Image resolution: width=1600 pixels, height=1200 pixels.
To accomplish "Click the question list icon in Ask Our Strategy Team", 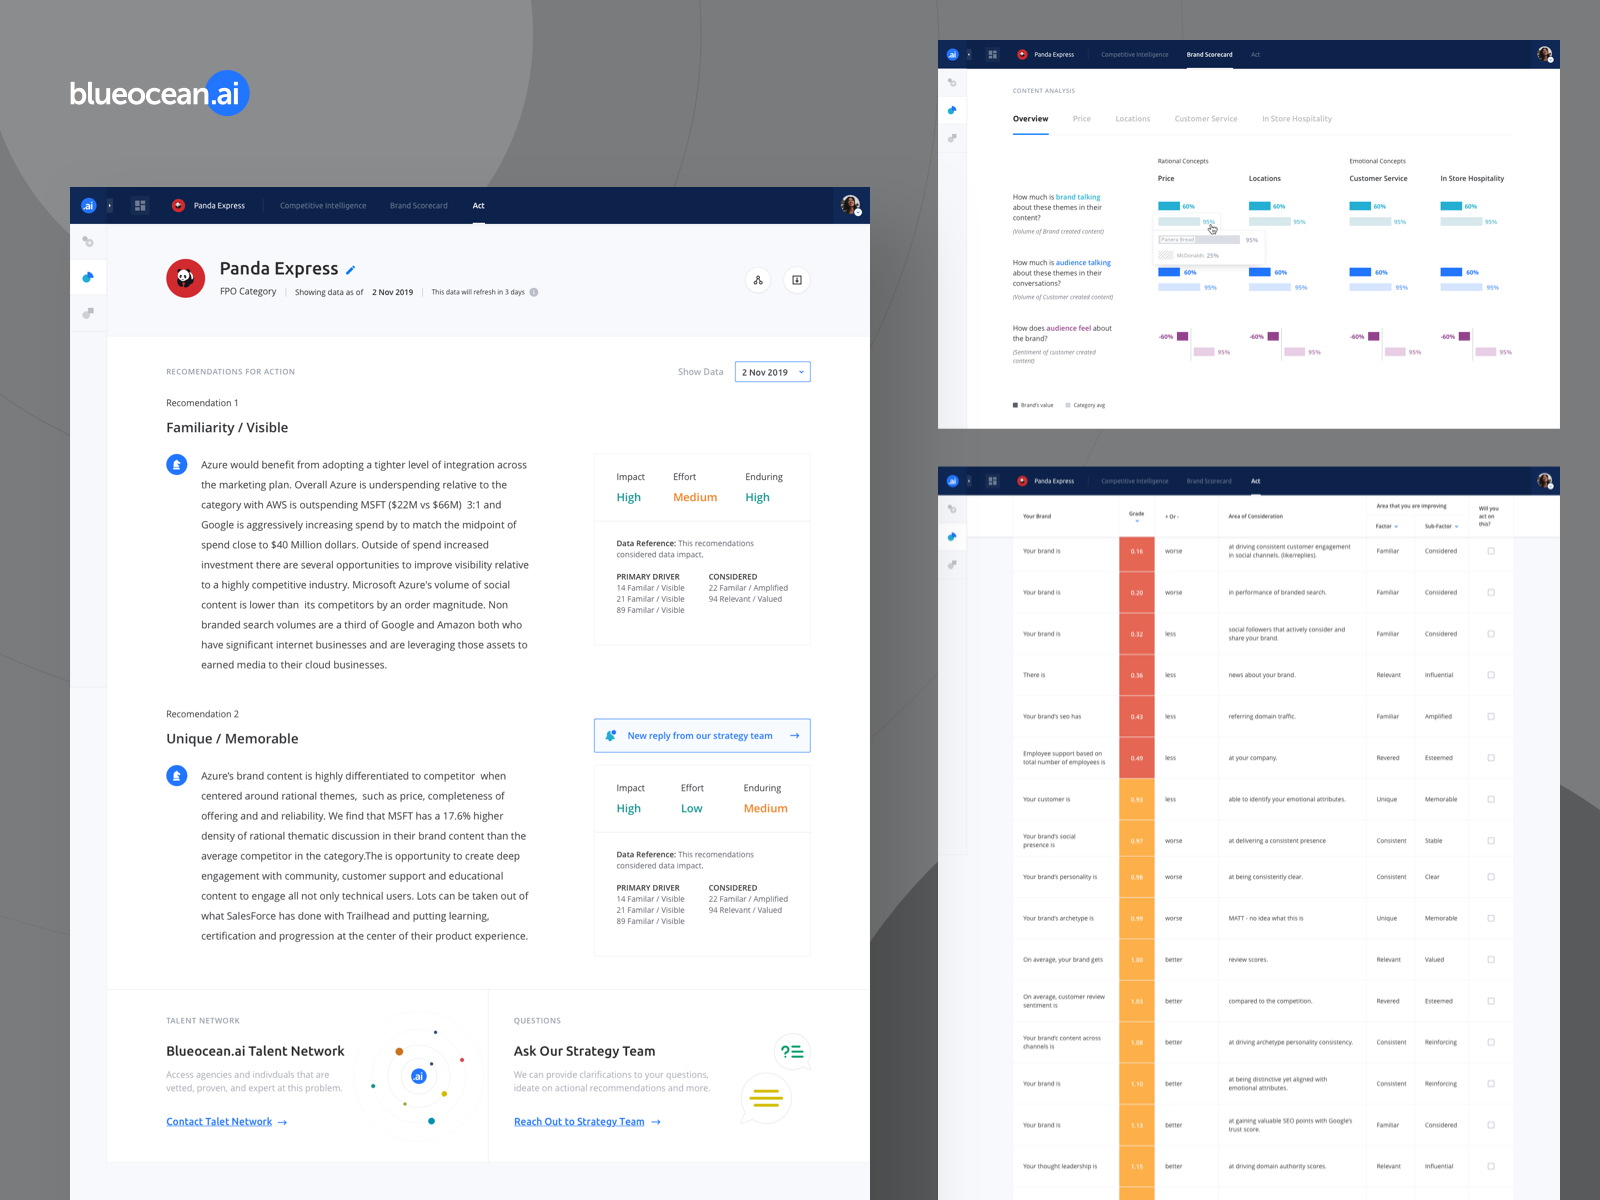I will point(792,1052).
